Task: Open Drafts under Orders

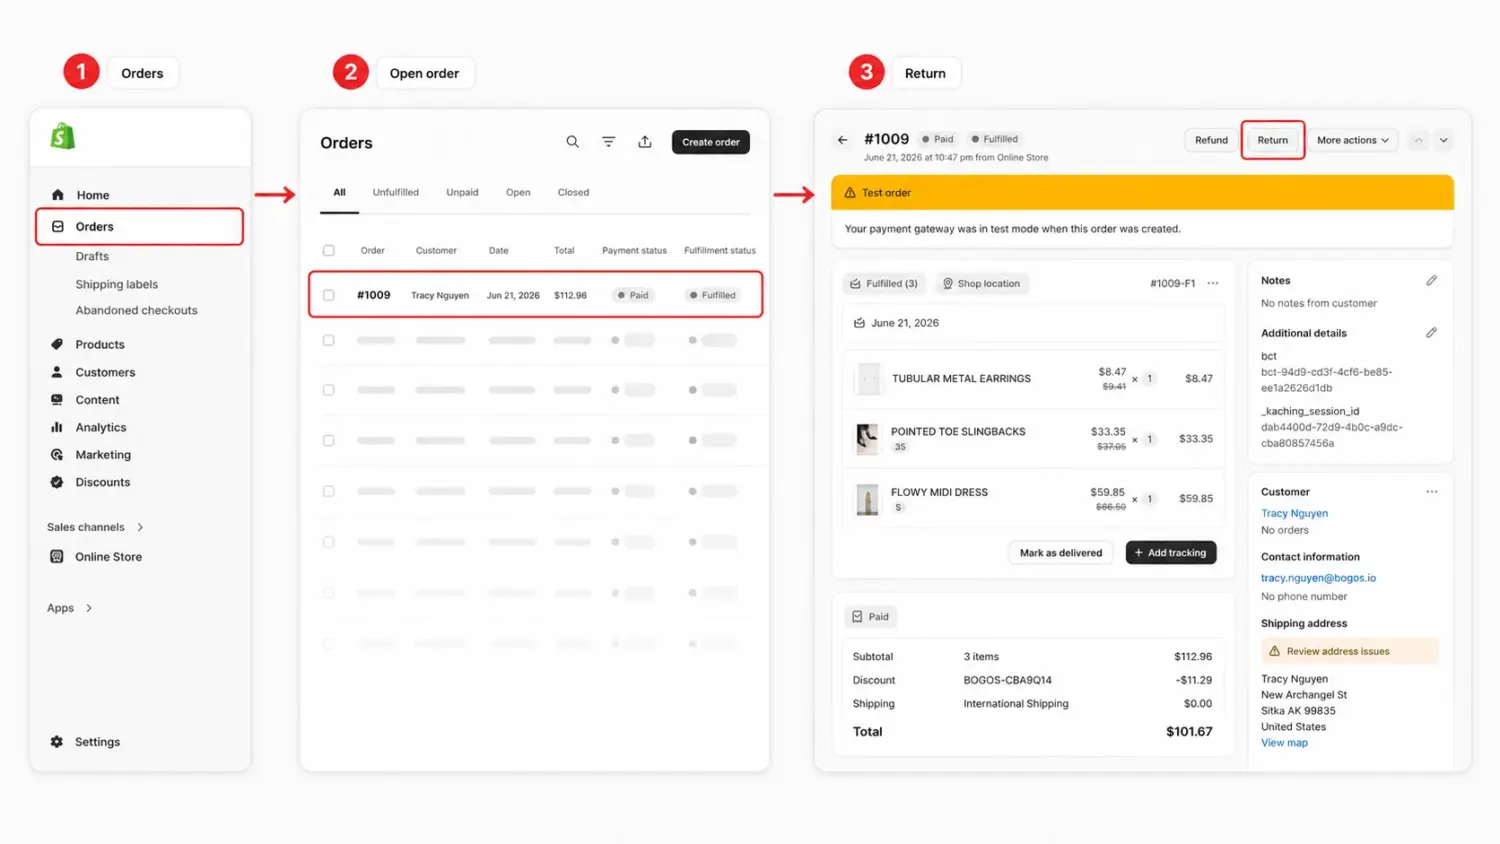Action: [92, 256]
